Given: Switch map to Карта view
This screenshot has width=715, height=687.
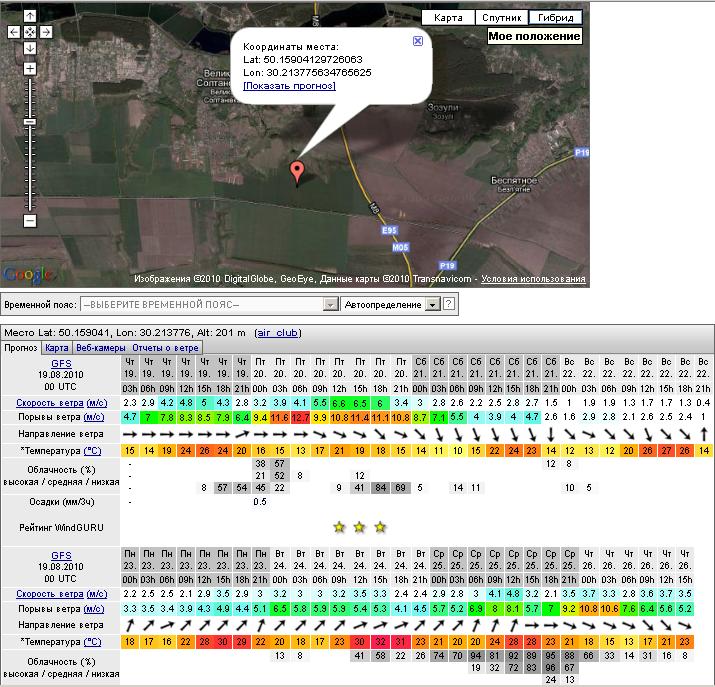Looking at the screenshot, I should coord(448,18).
